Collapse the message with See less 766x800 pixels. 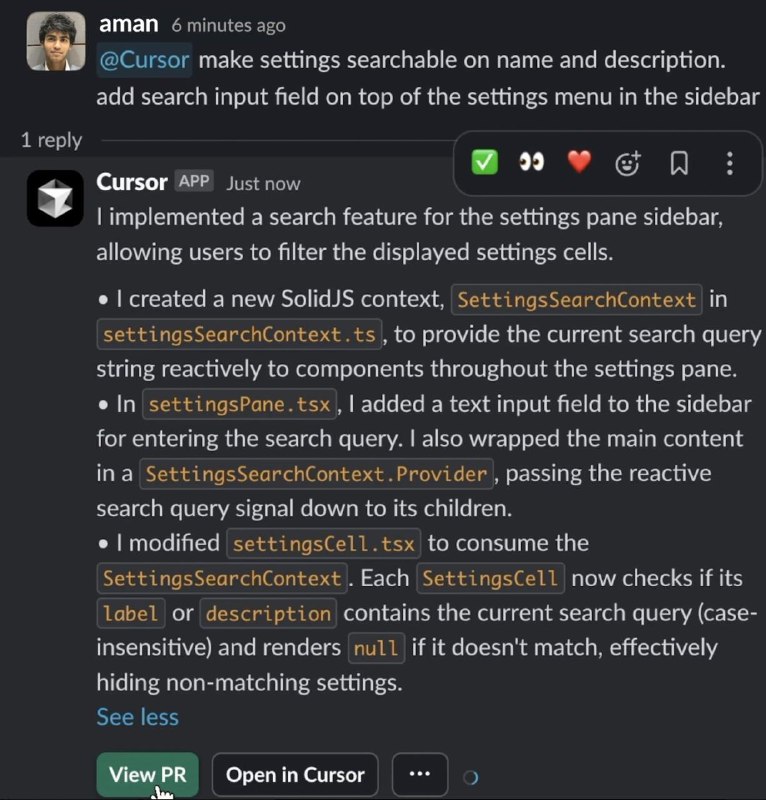138,717
